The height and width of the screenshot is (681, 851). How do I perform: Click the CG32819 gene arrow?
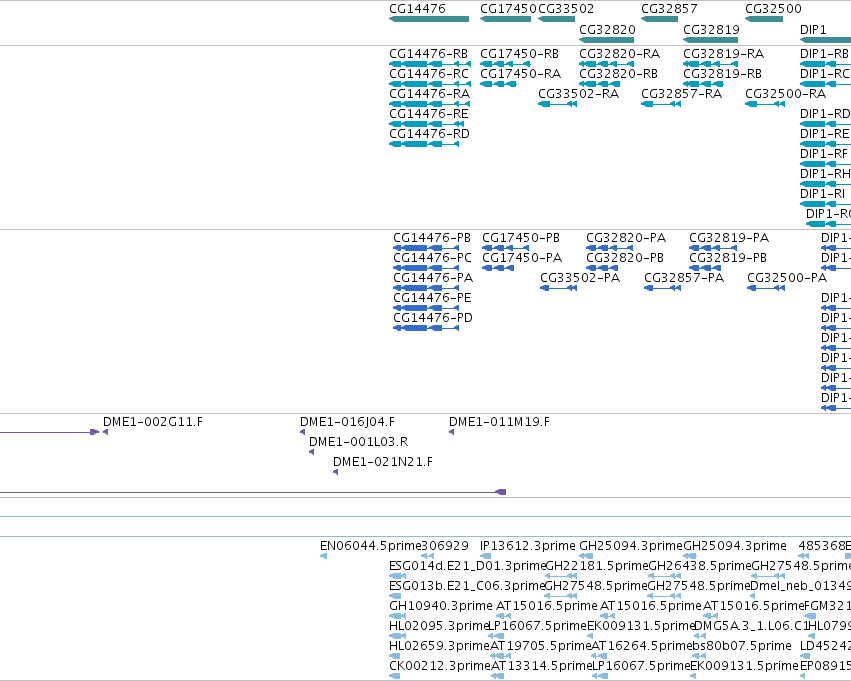point(710,40)
